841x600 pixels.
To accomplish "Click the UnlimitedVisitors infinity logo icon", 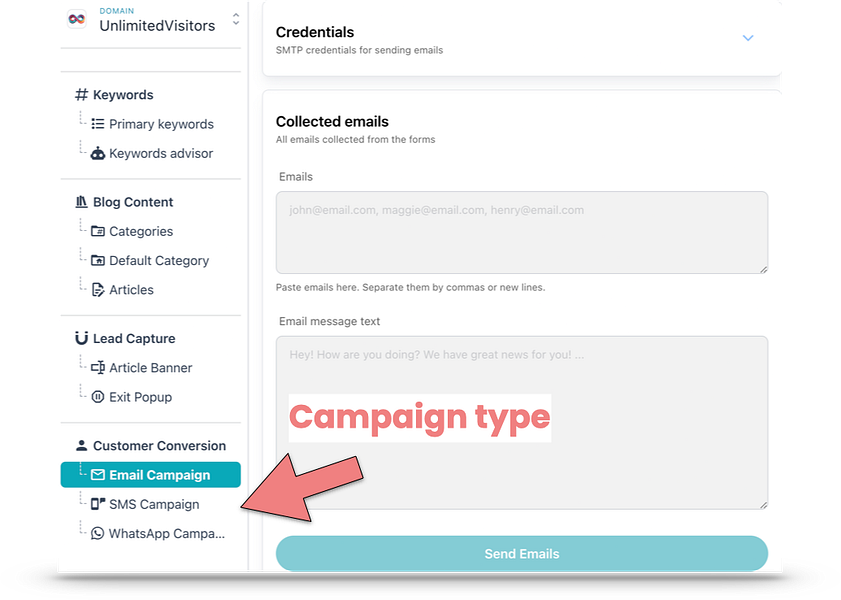I will pyautogui.click(x=77, y=19).
